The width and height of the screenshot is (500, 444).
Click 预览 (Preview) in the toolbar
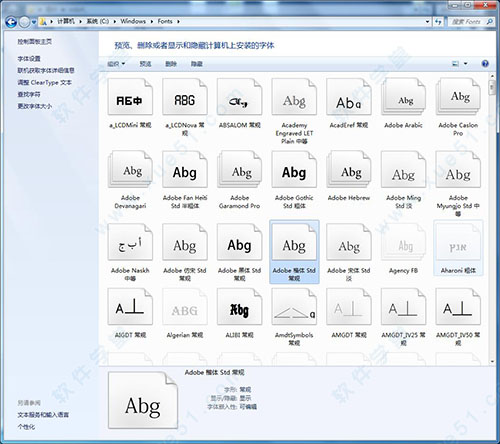click(x=145, y=64)
